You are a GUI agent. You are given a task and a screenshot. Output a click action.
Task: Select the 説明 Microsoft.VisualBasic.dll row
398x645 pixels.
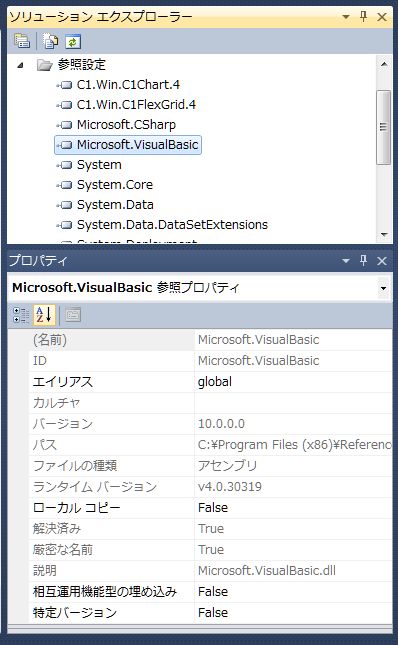click(211, 571)
